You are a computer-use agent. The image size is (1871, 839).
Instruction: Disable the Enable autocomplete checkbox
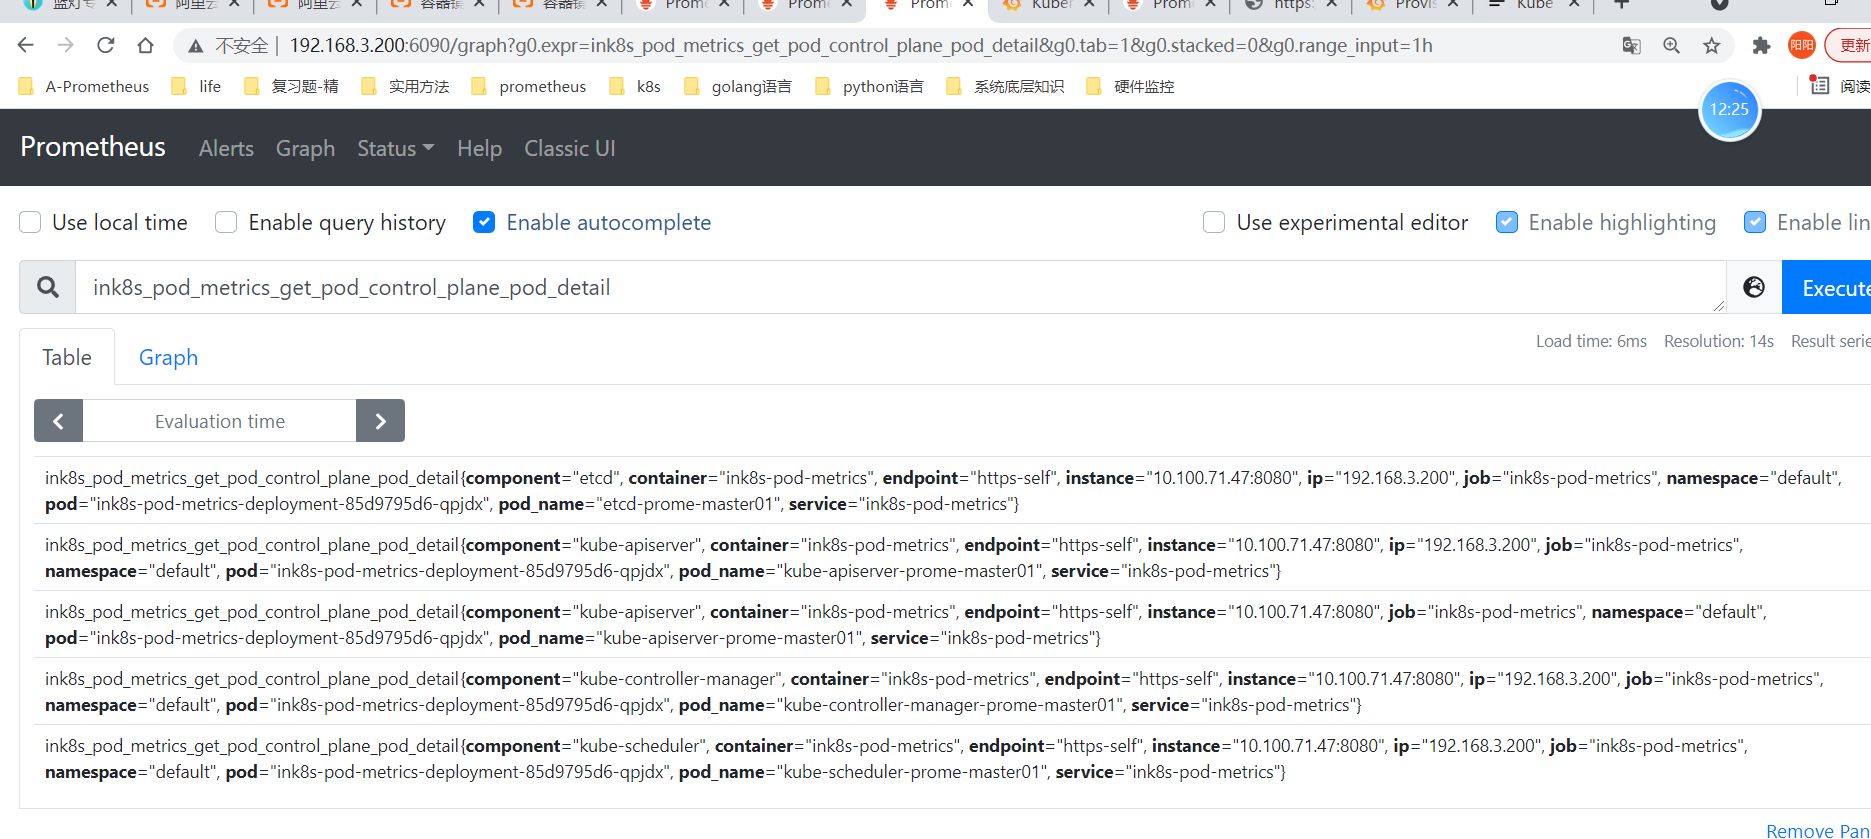(x=484, y=222)
